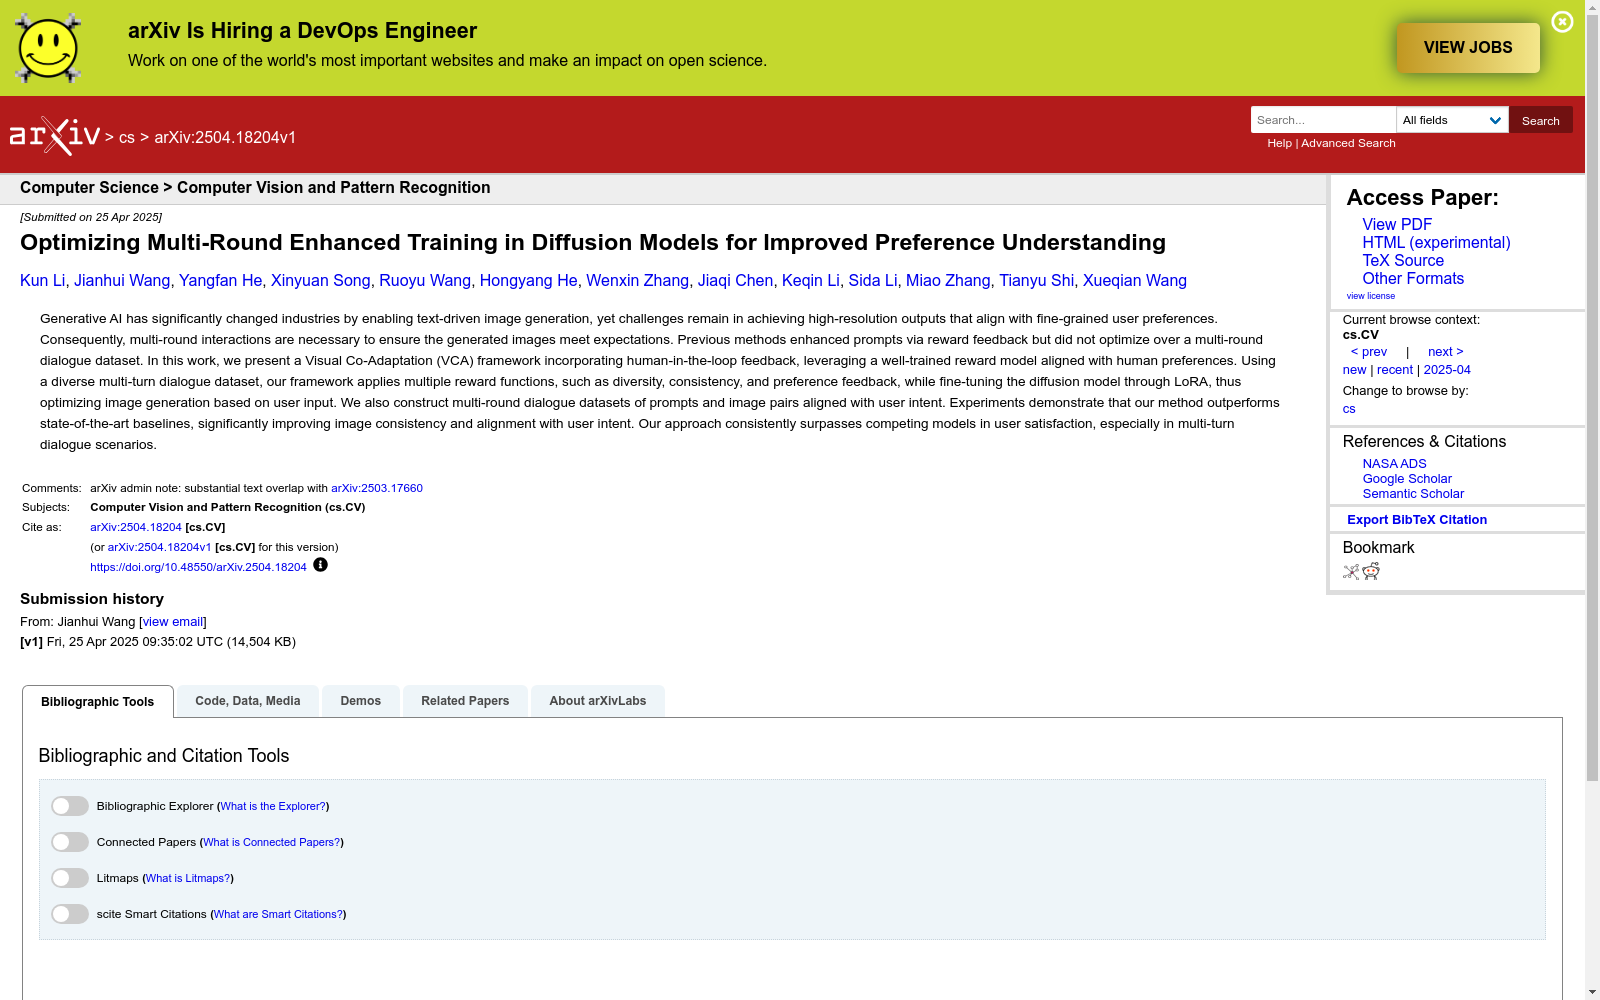Viewport: 1600px width, 1000px height.
Task: Open What is Connected Papers? link
Action: click(x=271, y=843)
